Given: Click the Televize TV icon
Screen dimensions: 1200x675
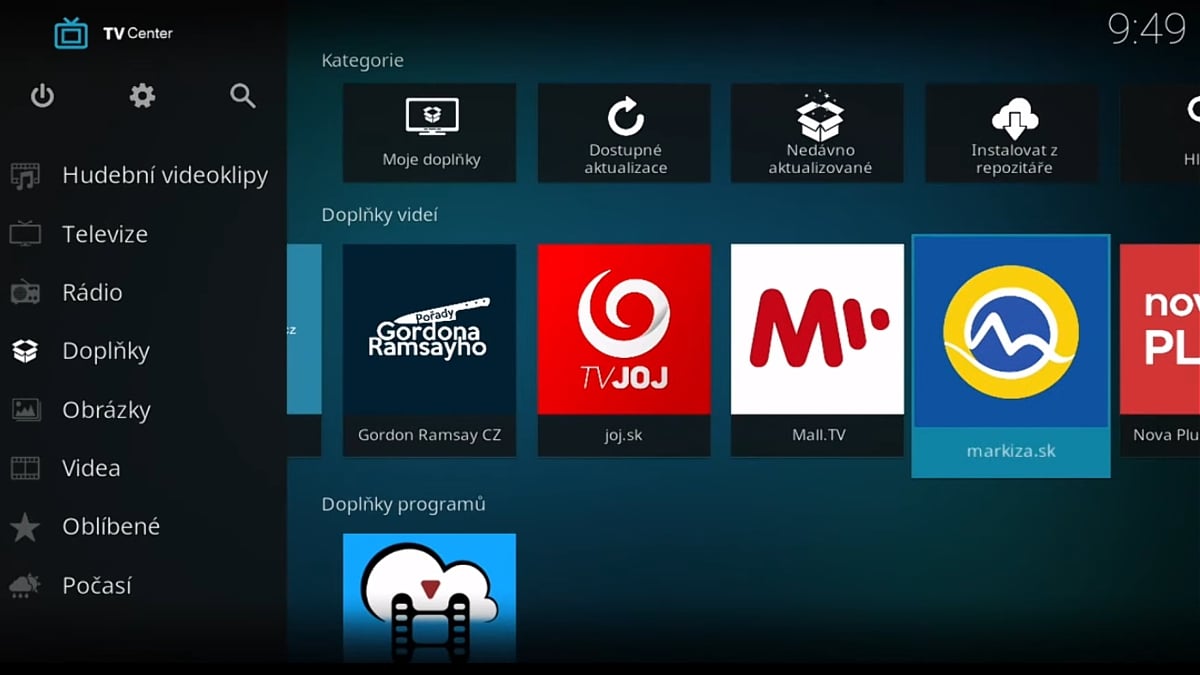Looking at the screenshot, I should tap(25, 234).
